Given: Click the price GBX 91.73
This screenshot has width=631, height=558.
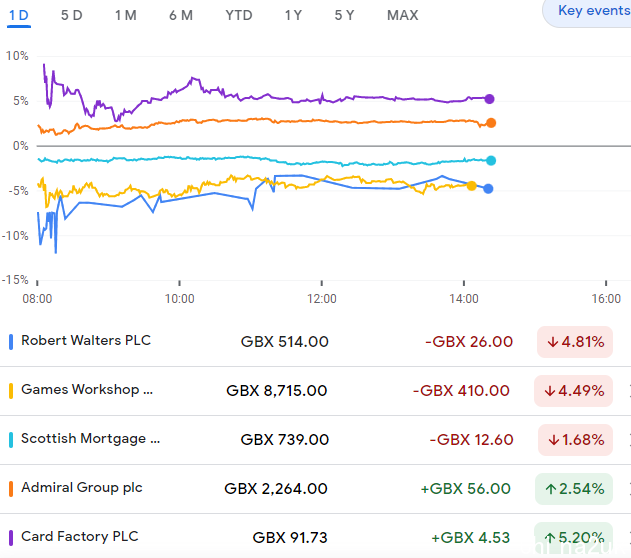Looking at the screenshot, I should 290,538.
